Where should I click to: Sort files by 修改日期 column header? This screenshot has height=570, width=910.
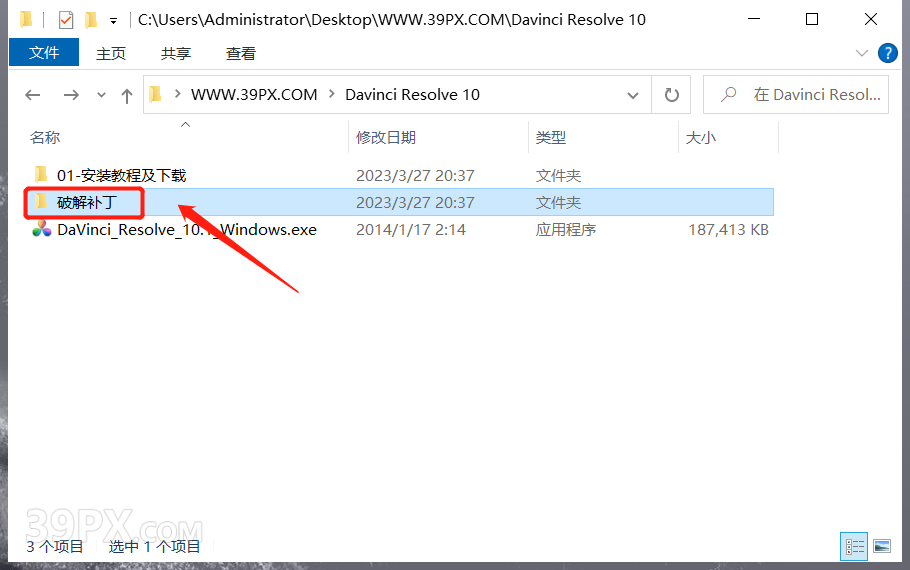tap(386, 137)
